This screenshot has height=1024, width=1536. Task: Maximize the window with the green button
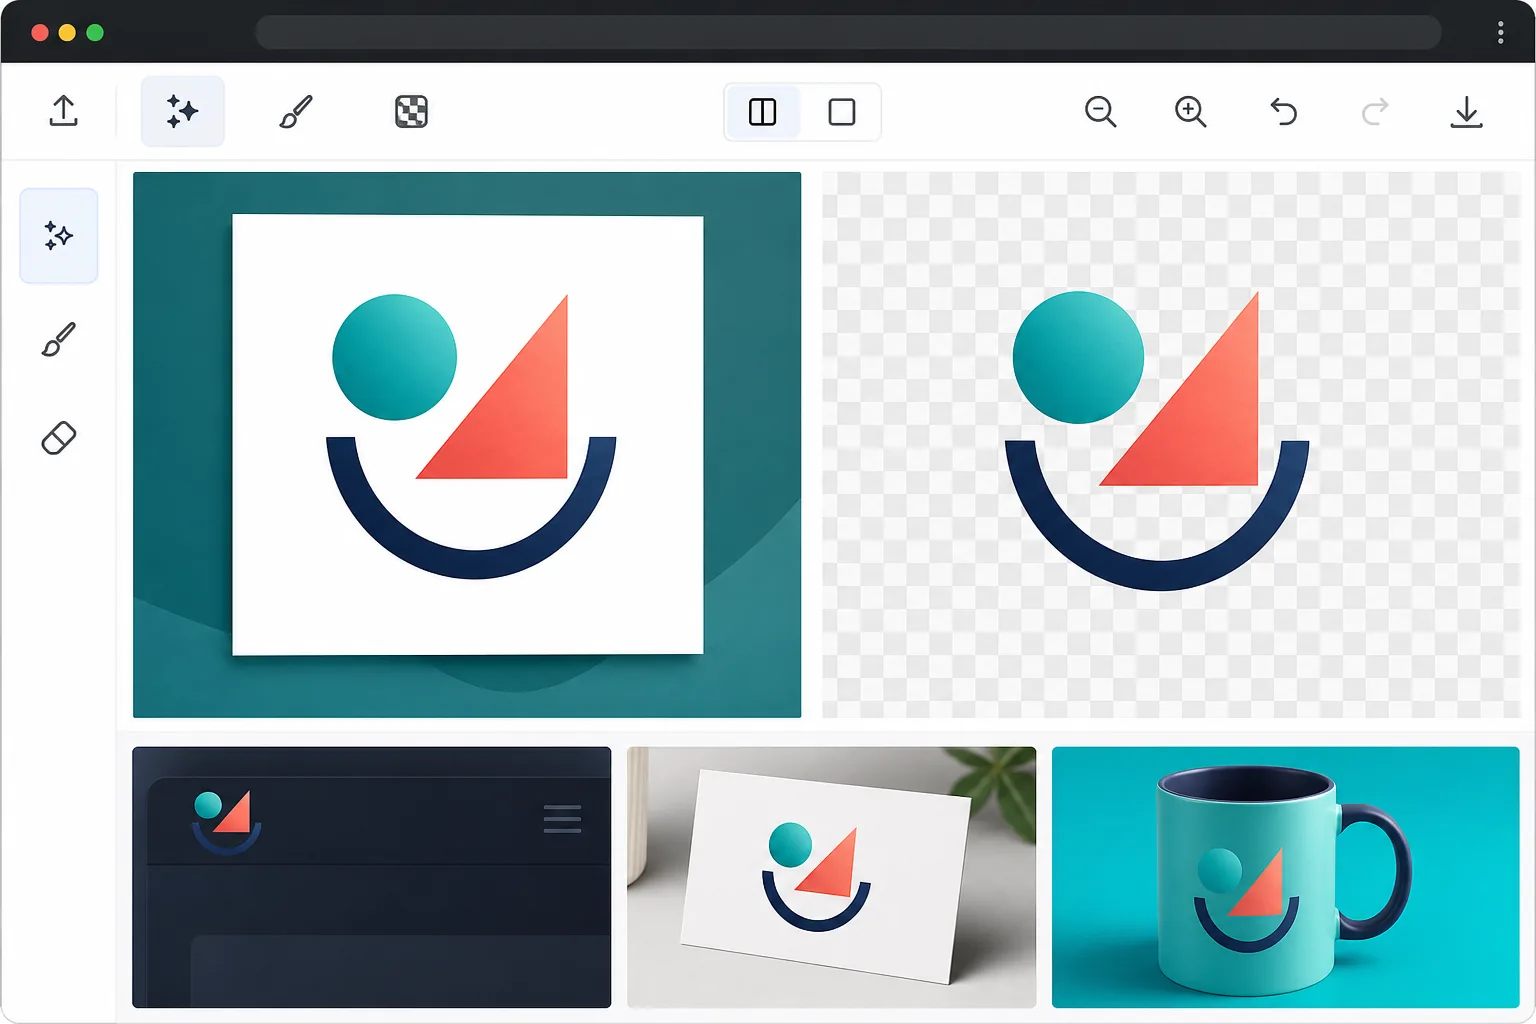point(95,33)
